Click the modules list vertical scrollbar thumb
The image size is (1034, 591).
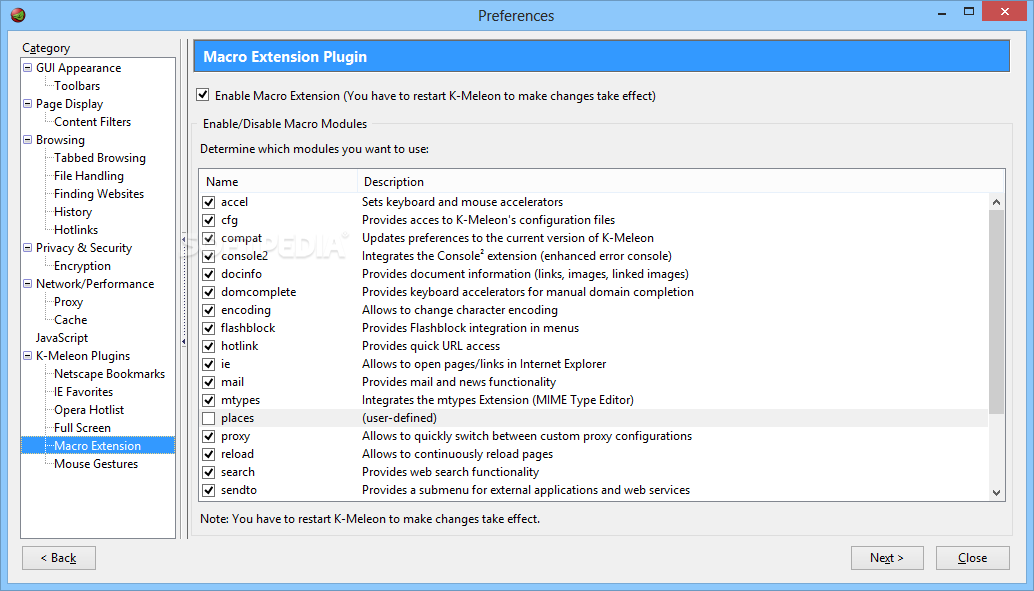coord(996,312)
